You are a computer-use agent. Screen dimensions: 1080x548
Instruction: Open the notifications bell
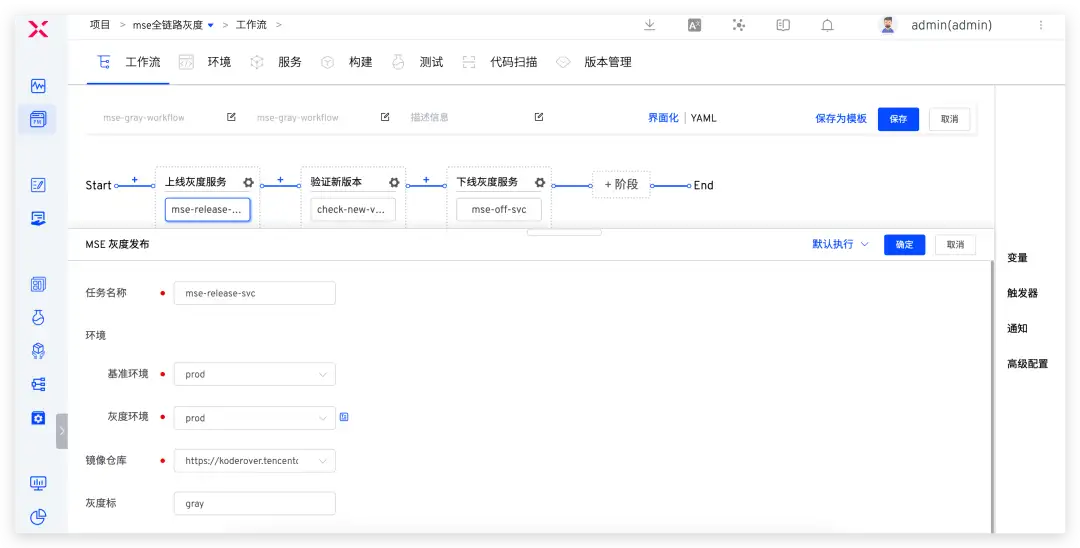point(827,25)
